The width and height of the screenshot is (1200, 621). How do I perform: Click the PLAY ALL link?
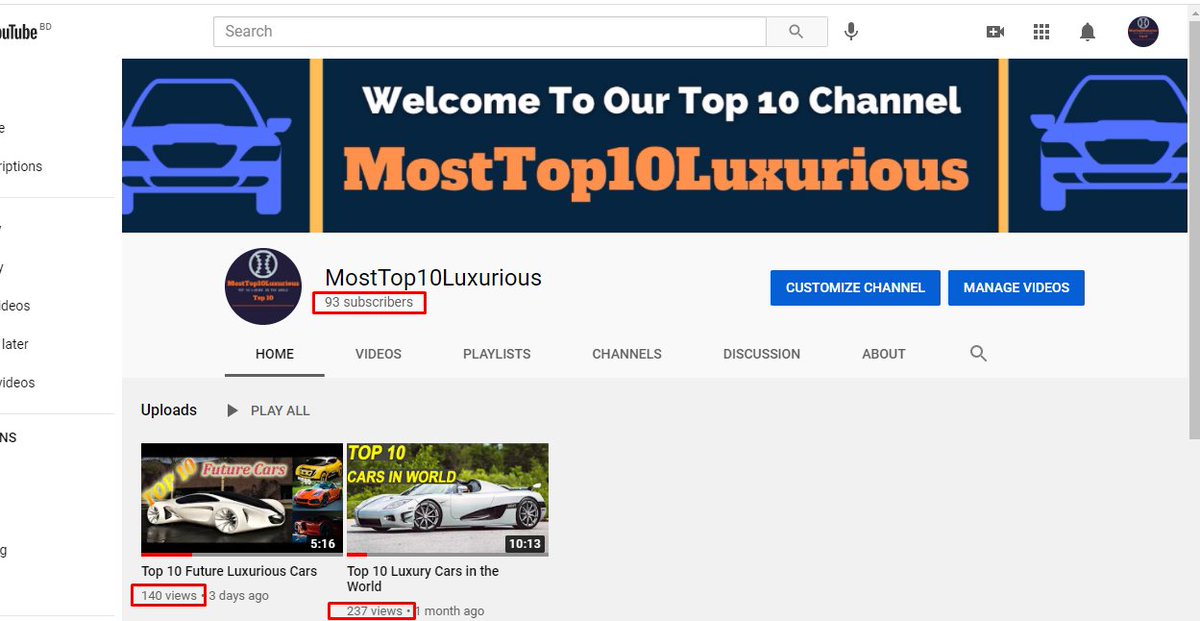[x=280, y=410]
